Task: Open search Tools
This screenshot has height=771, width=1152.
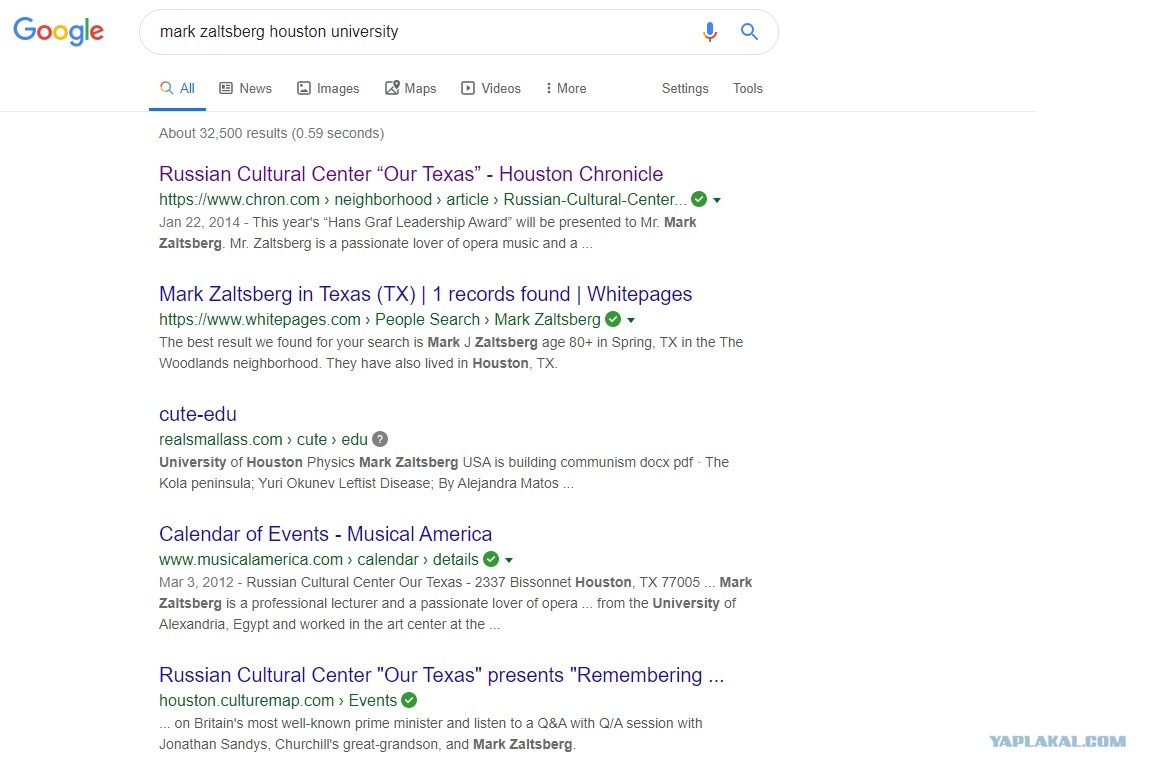Action: click(x=747, y=88)
